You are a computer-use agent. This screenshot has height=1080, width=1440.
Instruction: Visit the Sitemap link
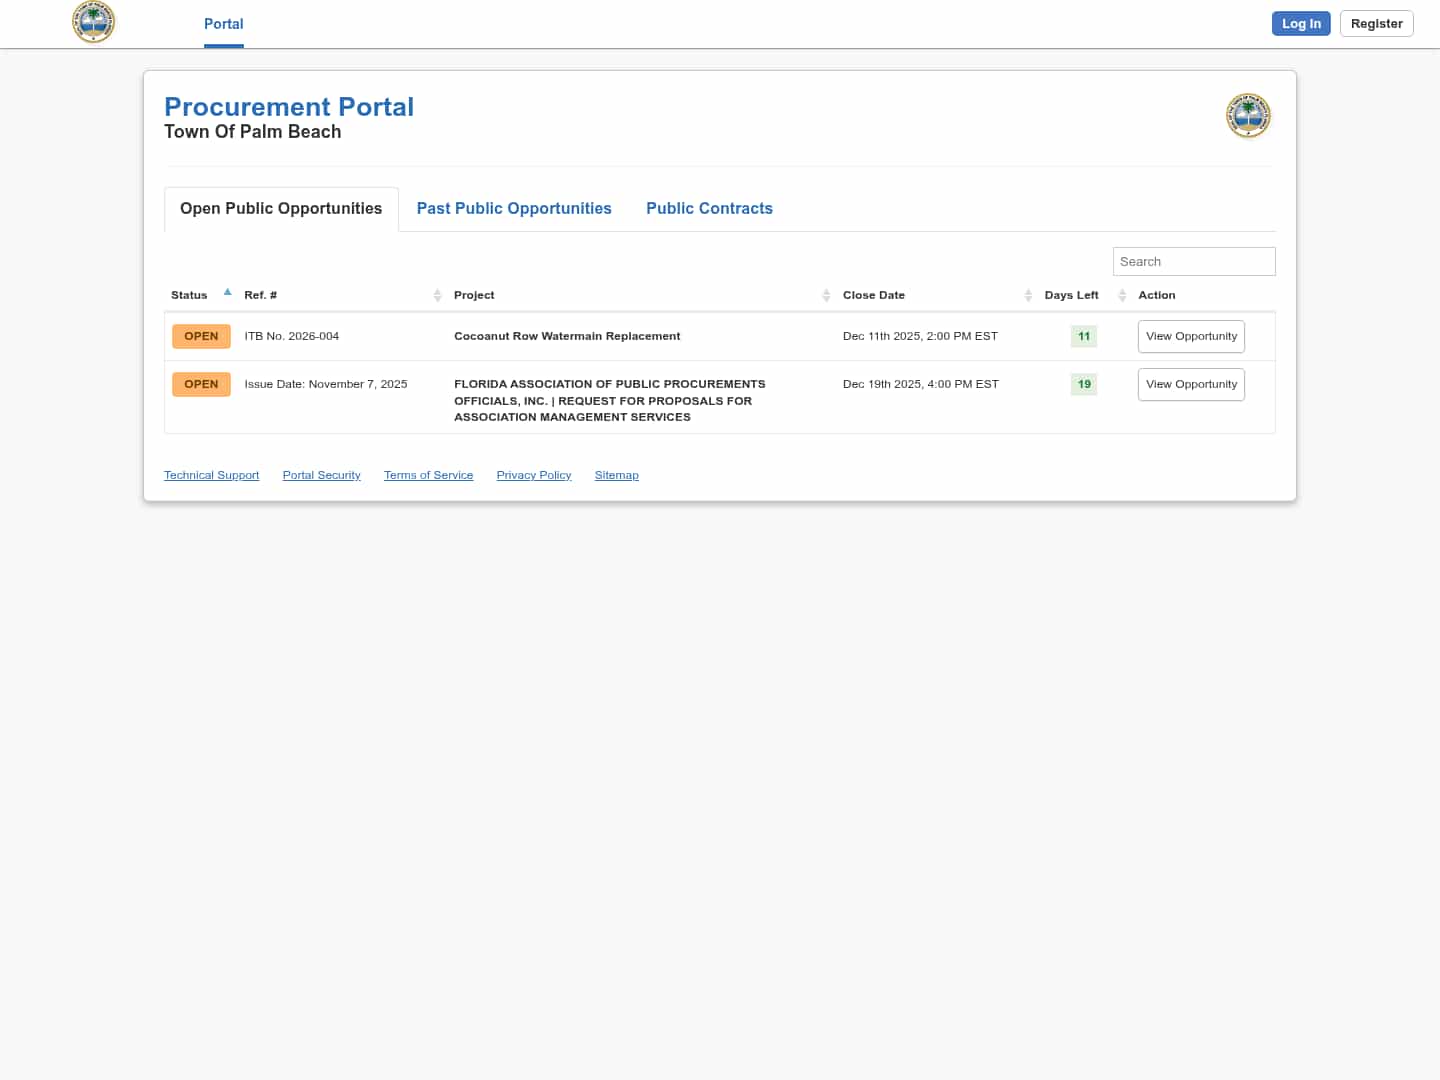[616, 475]
